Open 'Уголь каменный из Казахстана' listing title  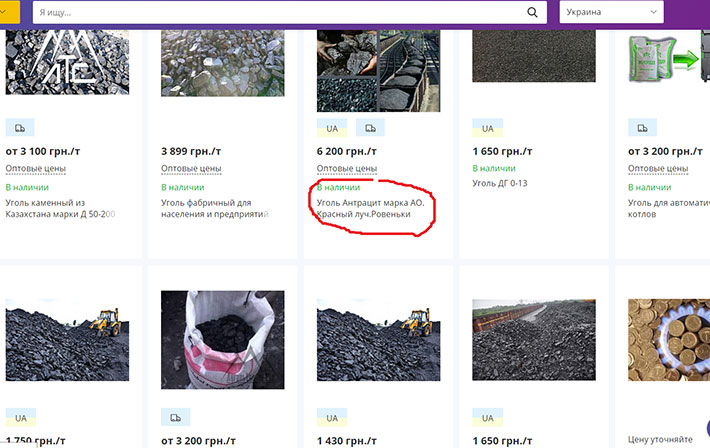60,208
